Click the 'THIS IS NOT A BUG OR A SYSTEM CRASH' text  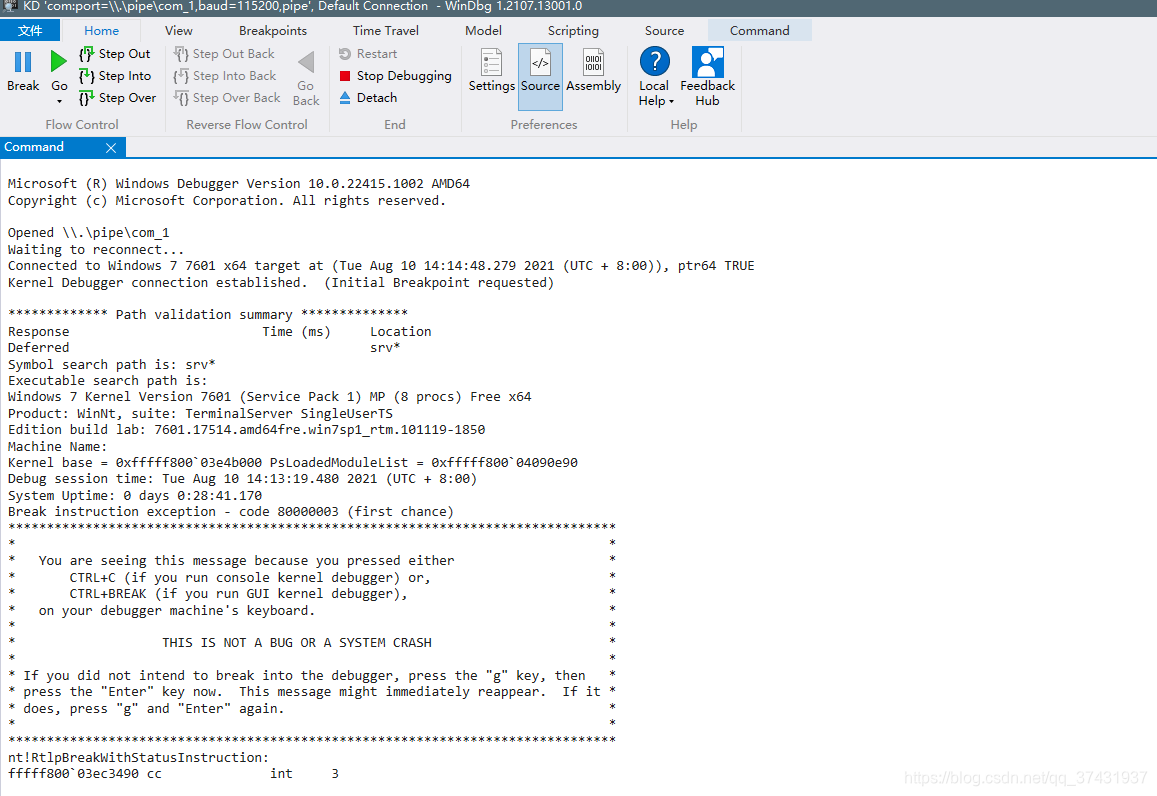[x=297, y=643]
